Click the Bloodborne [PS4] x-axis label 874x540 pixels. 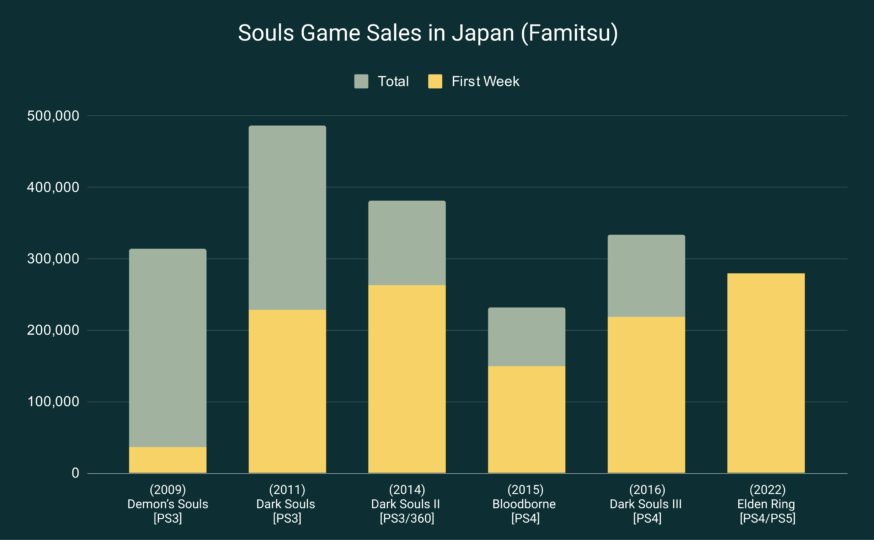click(x=526, y=504)
